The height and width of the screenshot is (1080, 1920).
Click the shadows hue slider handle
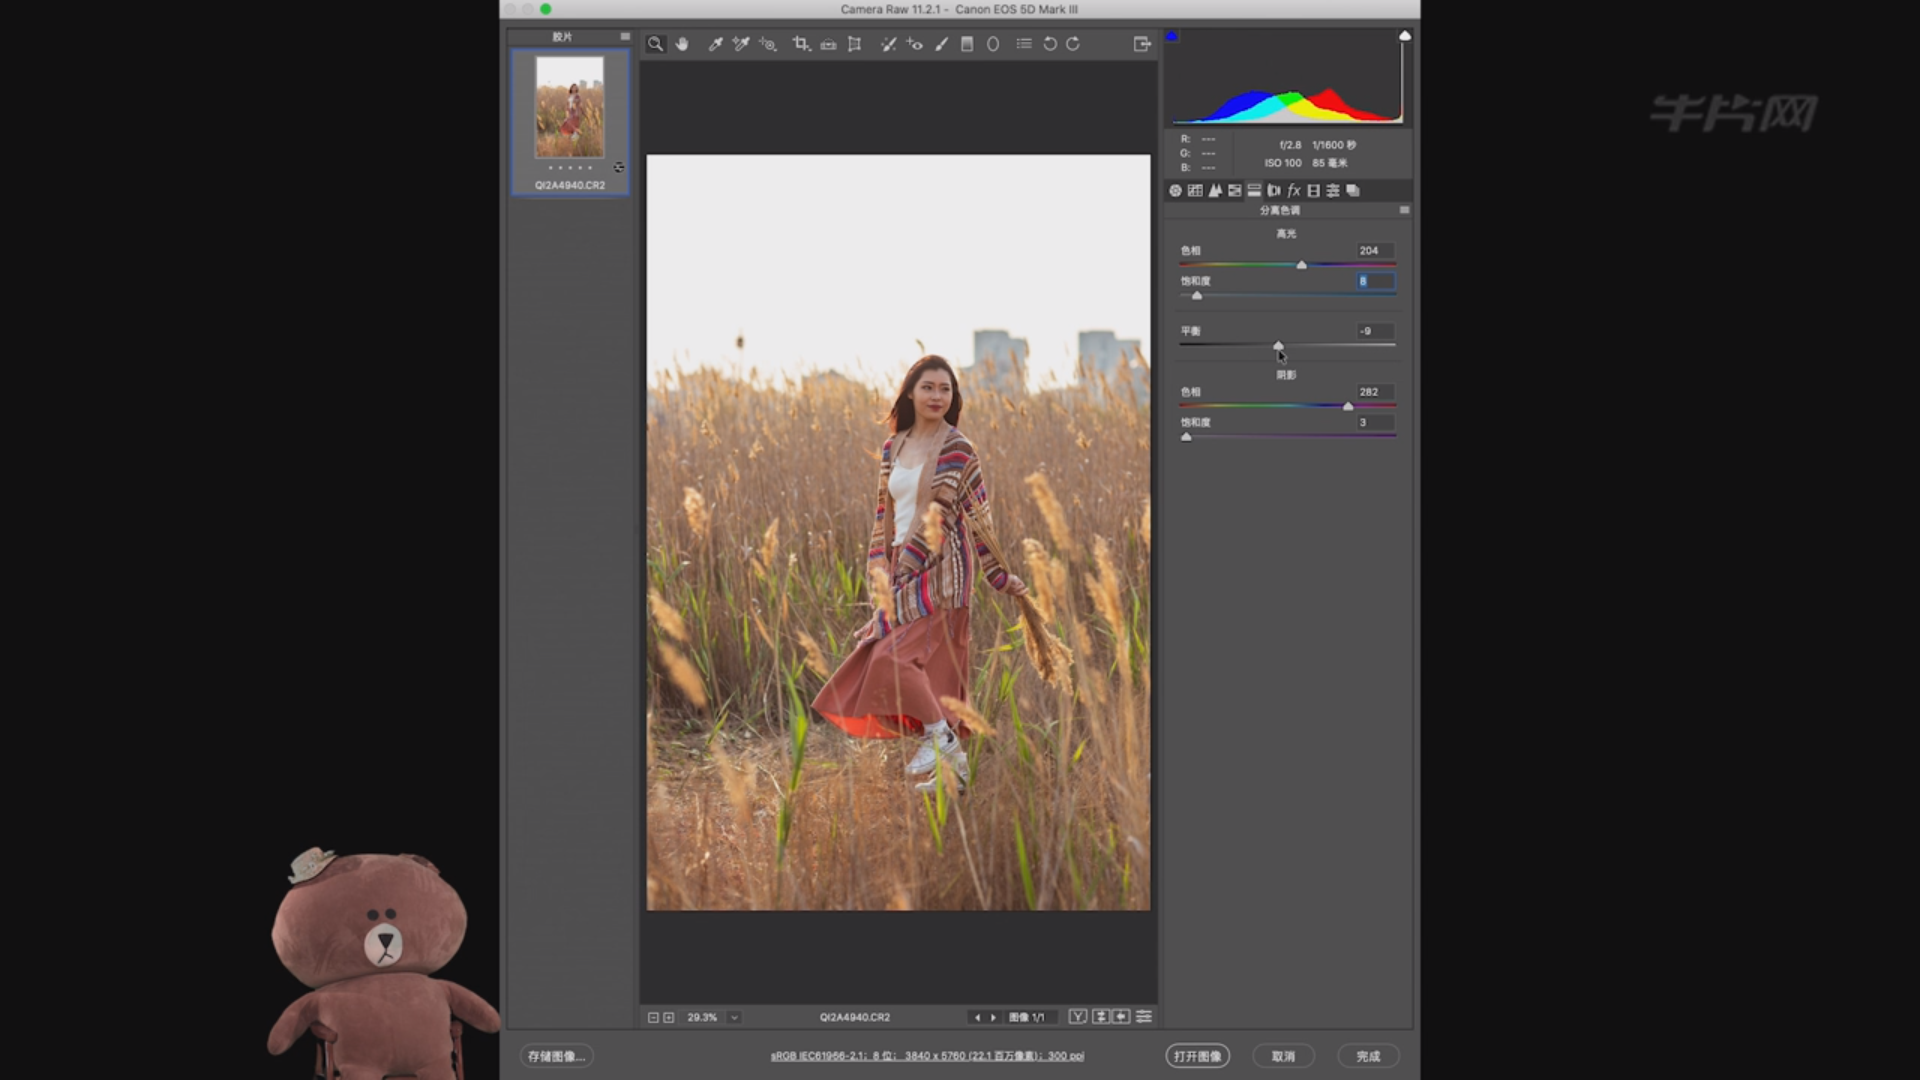pos(1348,406)
